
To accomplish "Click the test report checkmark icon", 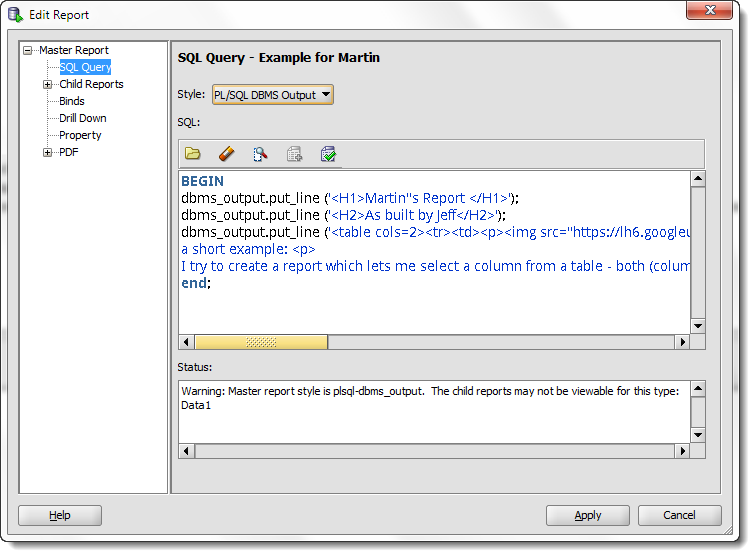I will pos(328,154).
